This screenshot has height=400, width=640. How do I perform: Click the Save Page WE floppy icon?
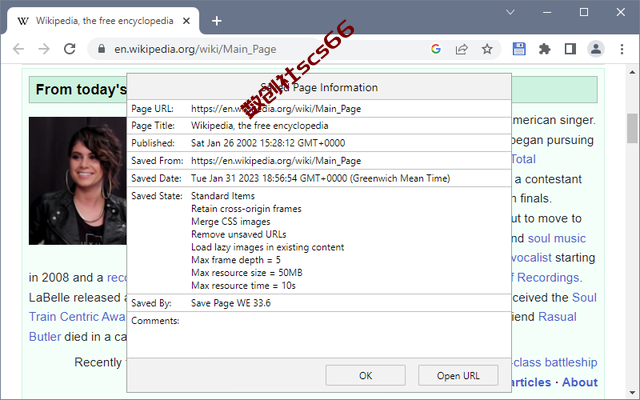point(519,49)
